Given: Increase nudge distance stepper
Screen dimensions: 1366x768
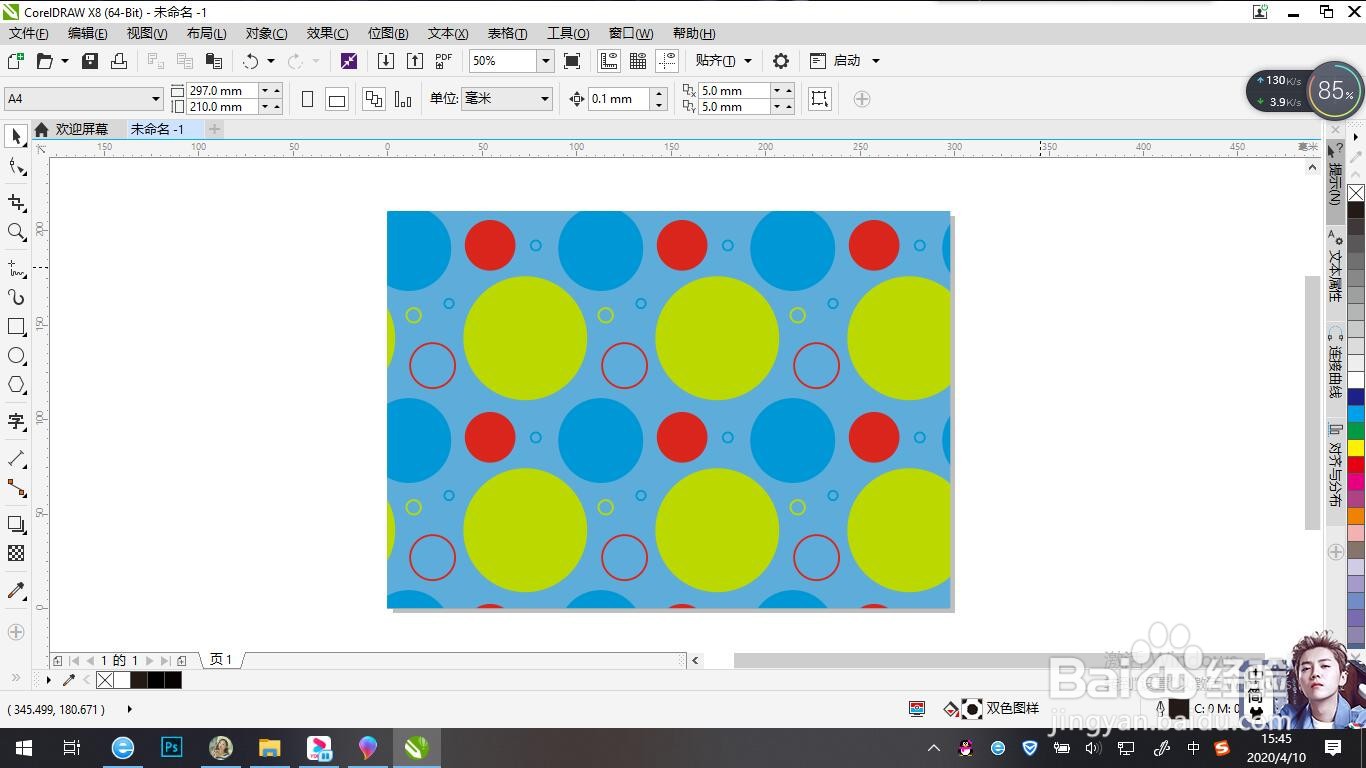Looking at the screenshot, I should point(658,94).
